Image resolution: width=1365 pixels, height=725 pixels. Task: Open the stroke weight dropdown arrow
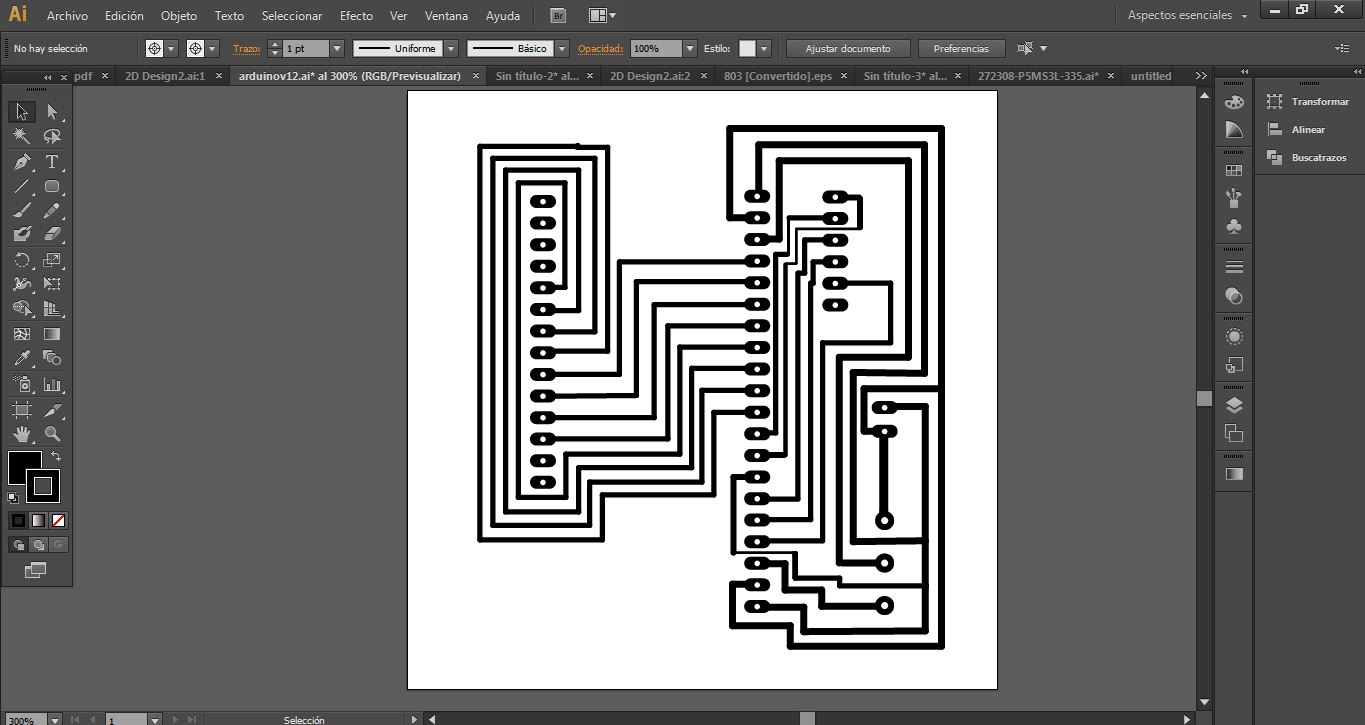tap(337, 48)
